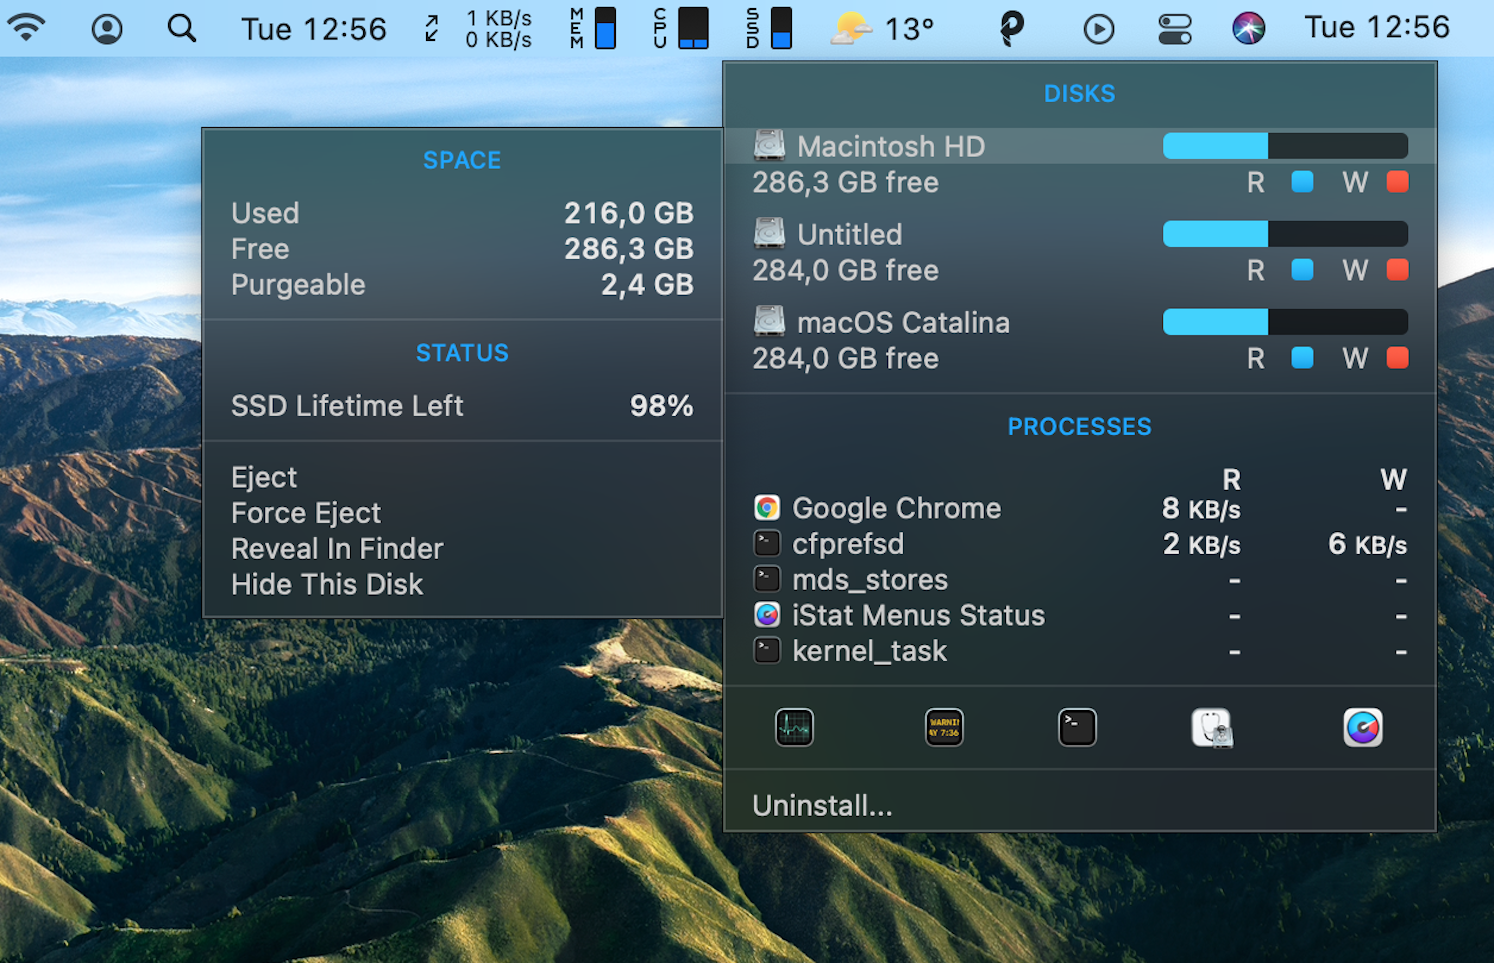
Task: Click the Macintosh HD usage bar
Action: pyautogui.click(x=1284, y=145)
